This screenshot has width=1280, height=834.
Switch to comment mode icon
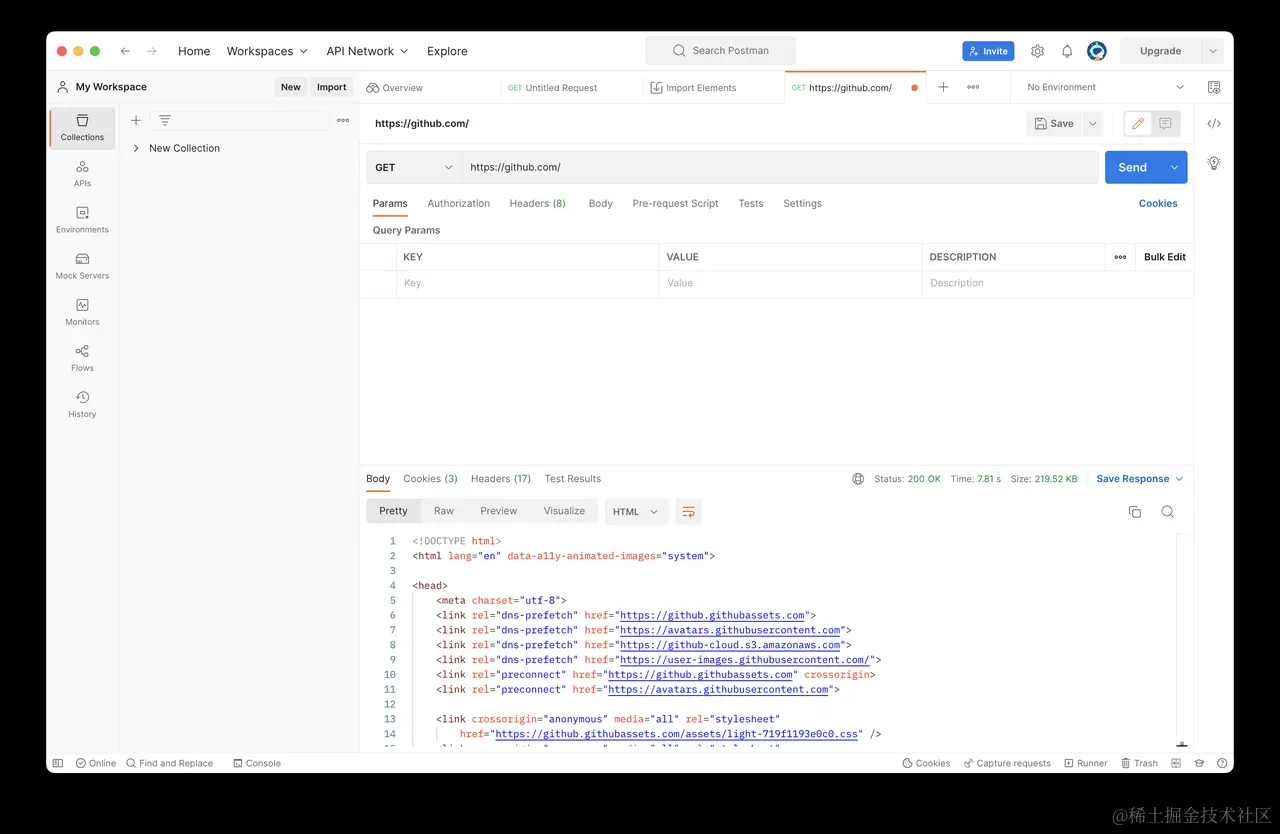pos(1165,124)
